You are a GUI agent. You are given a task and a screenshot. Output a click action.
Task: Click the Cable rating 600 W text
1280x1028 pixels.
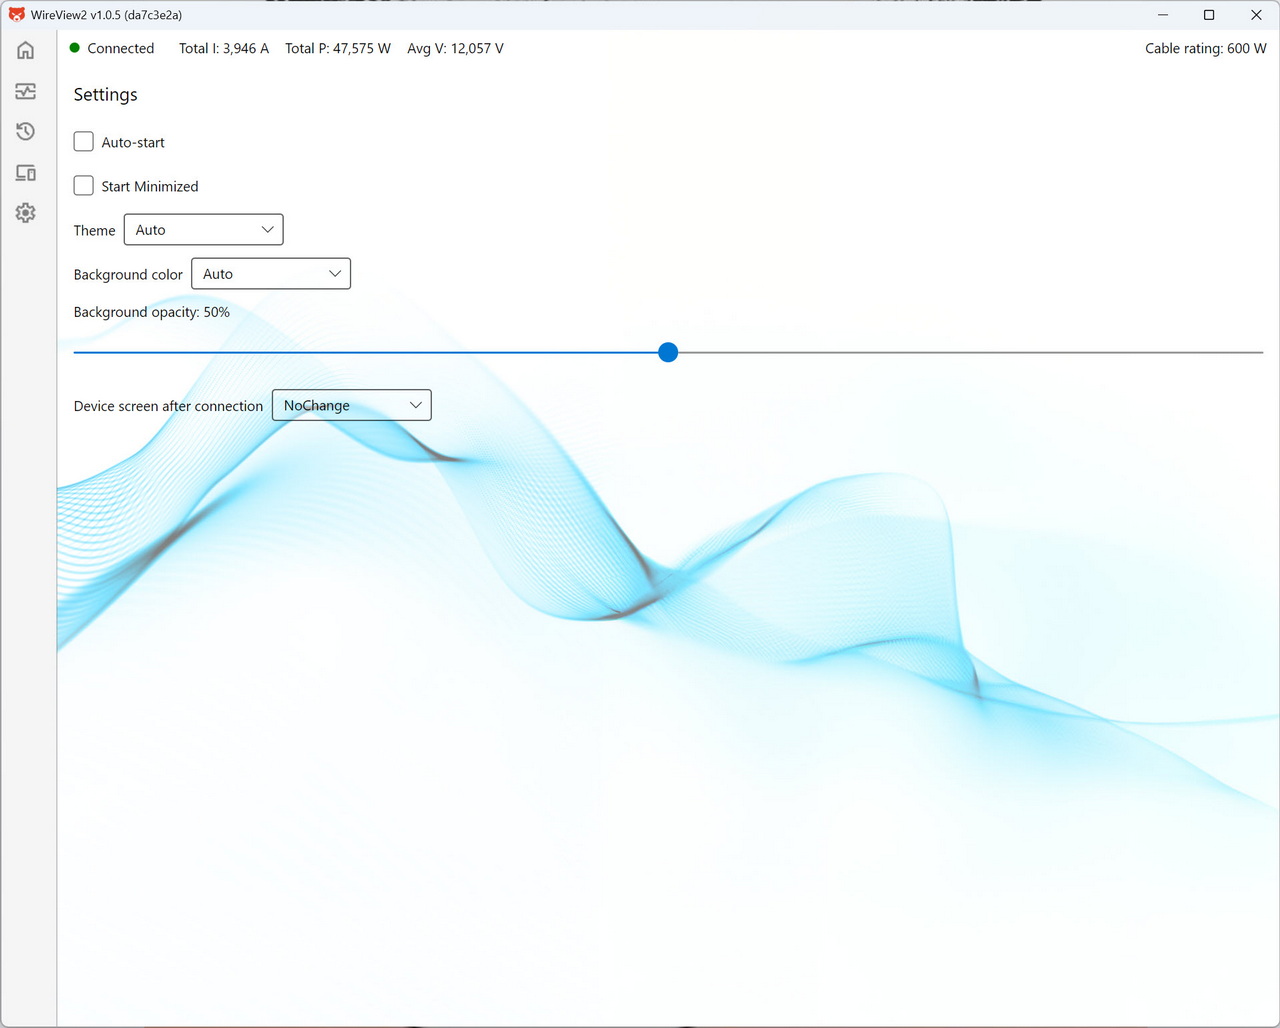(x=1205, y=48)
